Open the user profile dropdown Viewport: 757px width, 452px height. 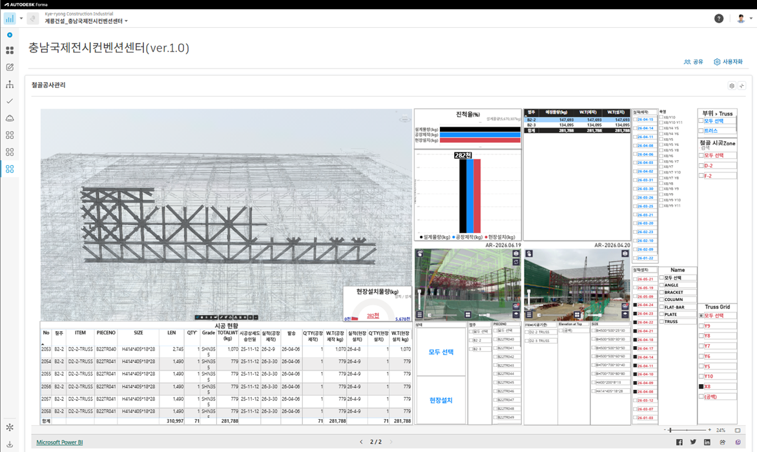pyautogui.click(x=745, y=18)
